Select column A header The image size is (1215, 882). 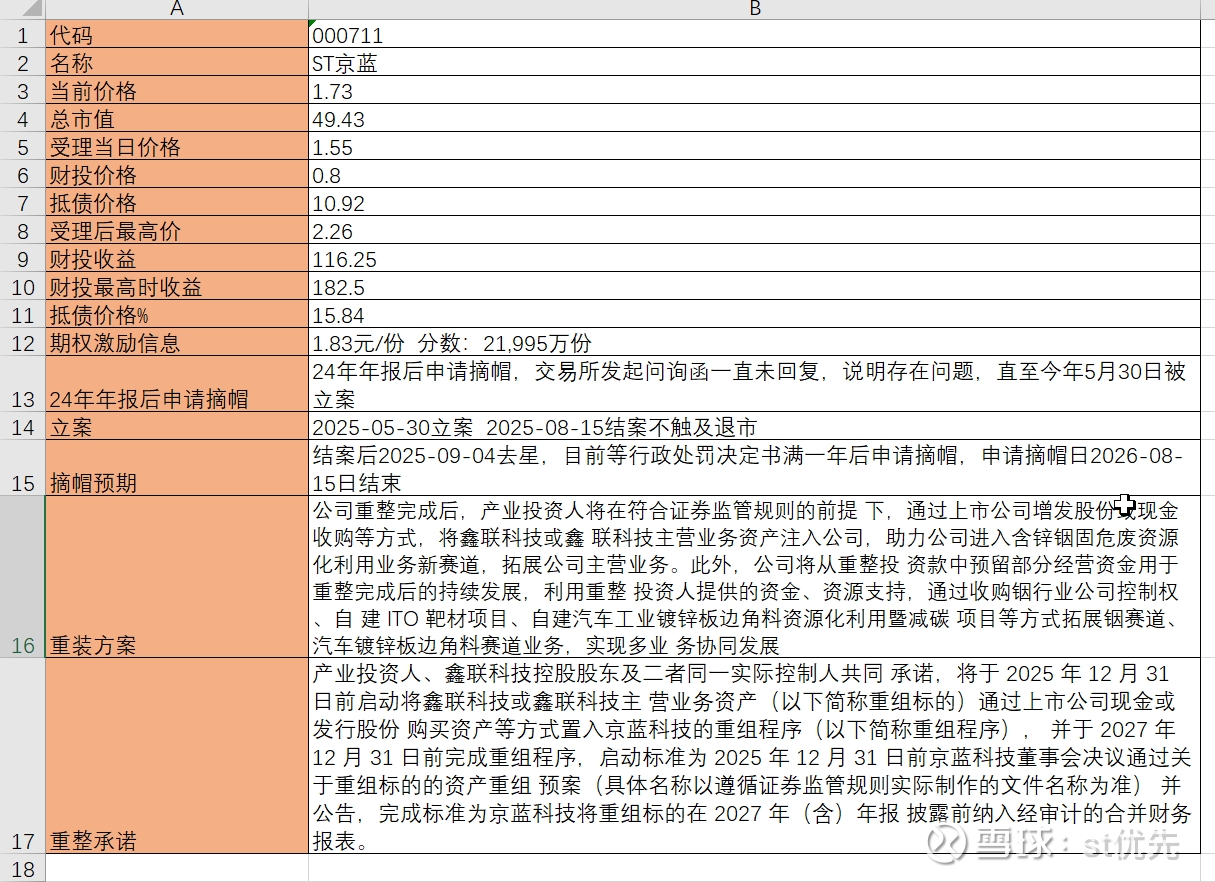(177, 9)
